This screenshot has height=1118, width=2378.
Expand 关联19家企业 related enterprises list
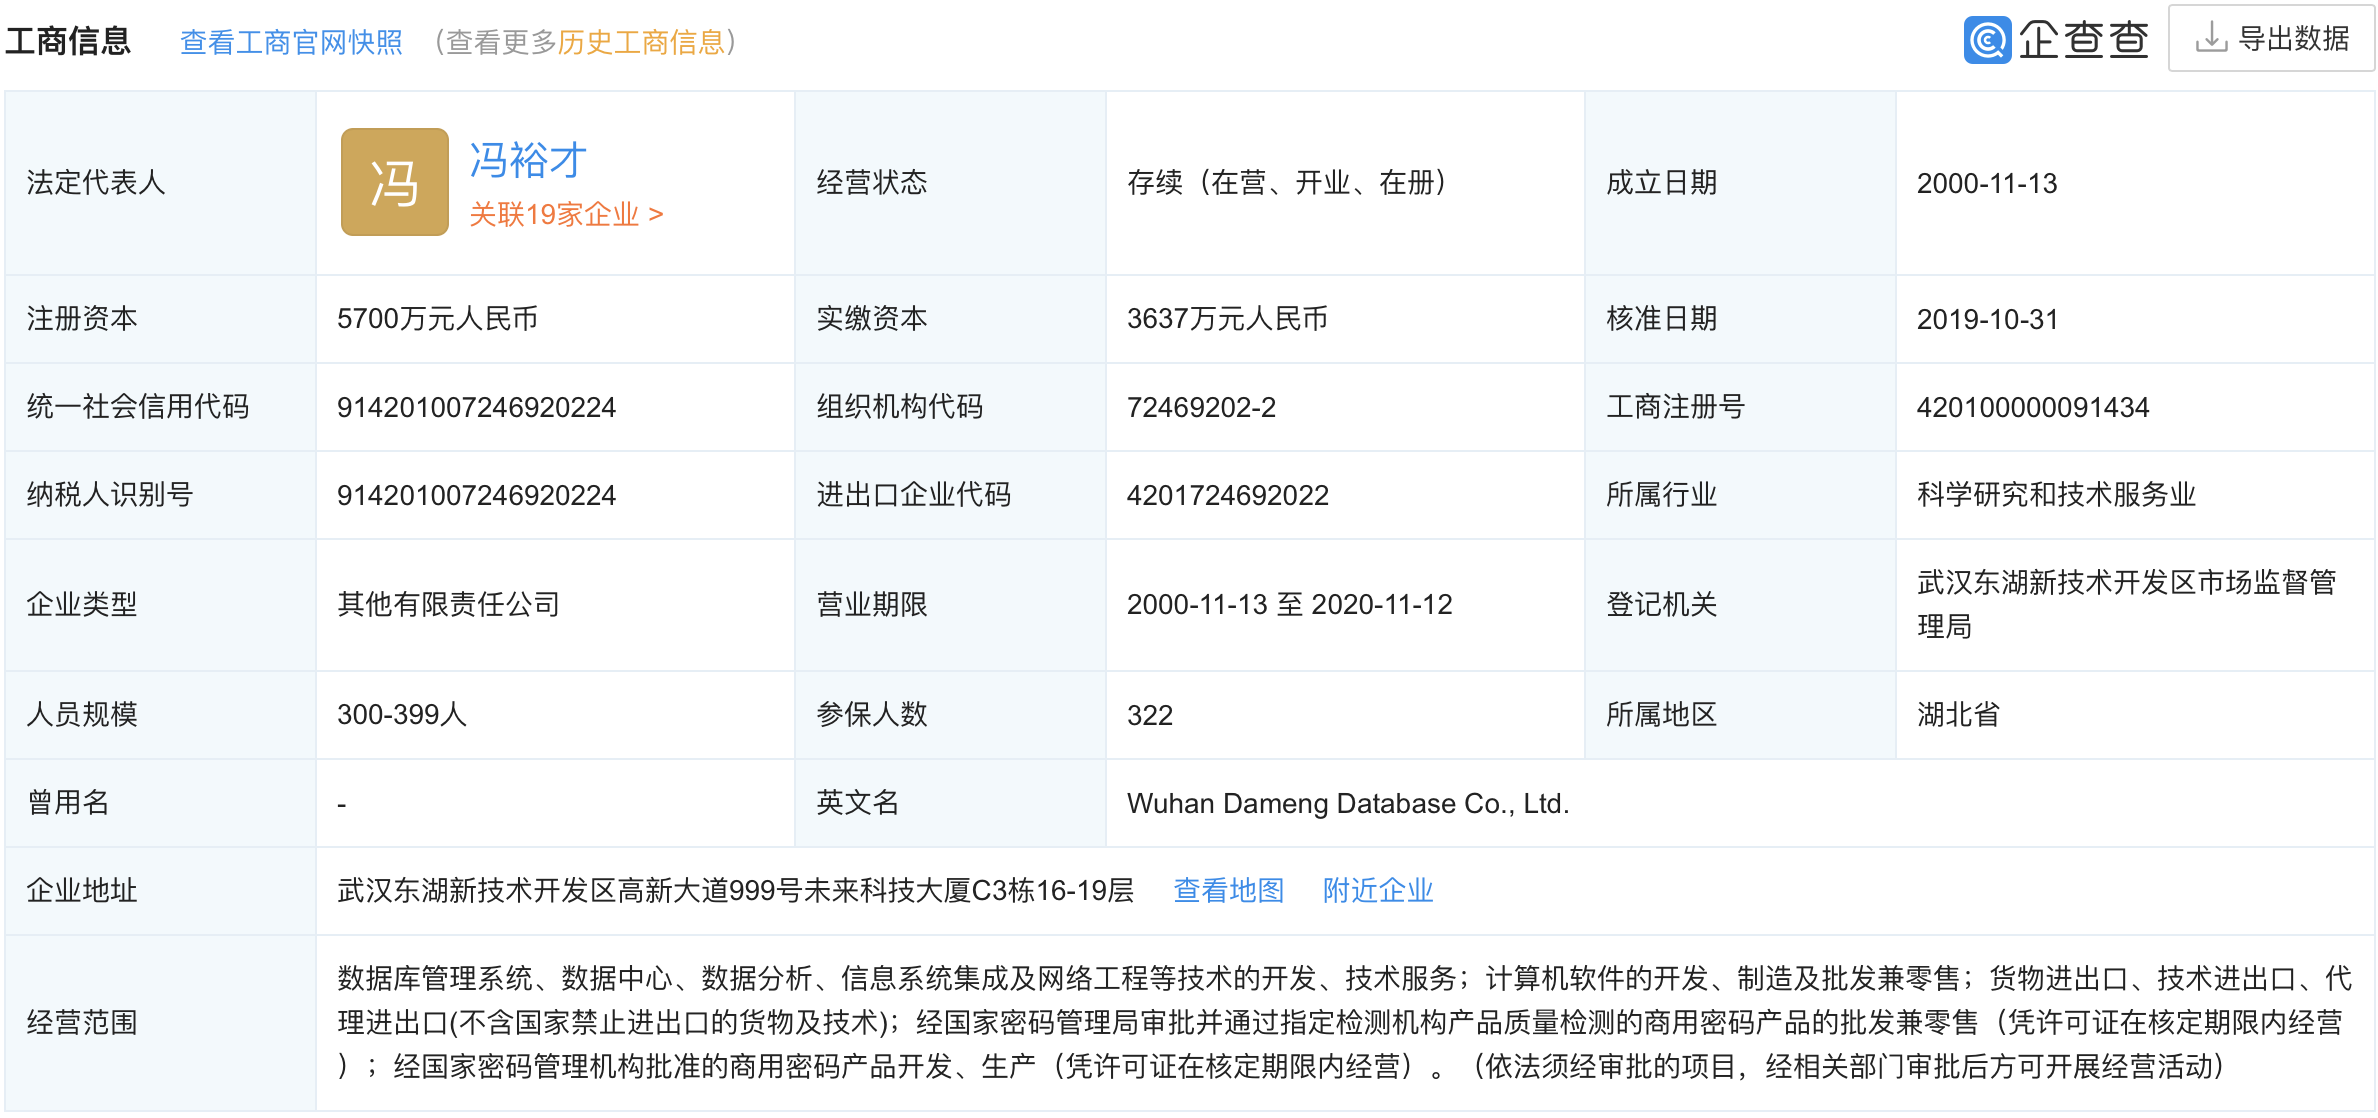point(555,213)
